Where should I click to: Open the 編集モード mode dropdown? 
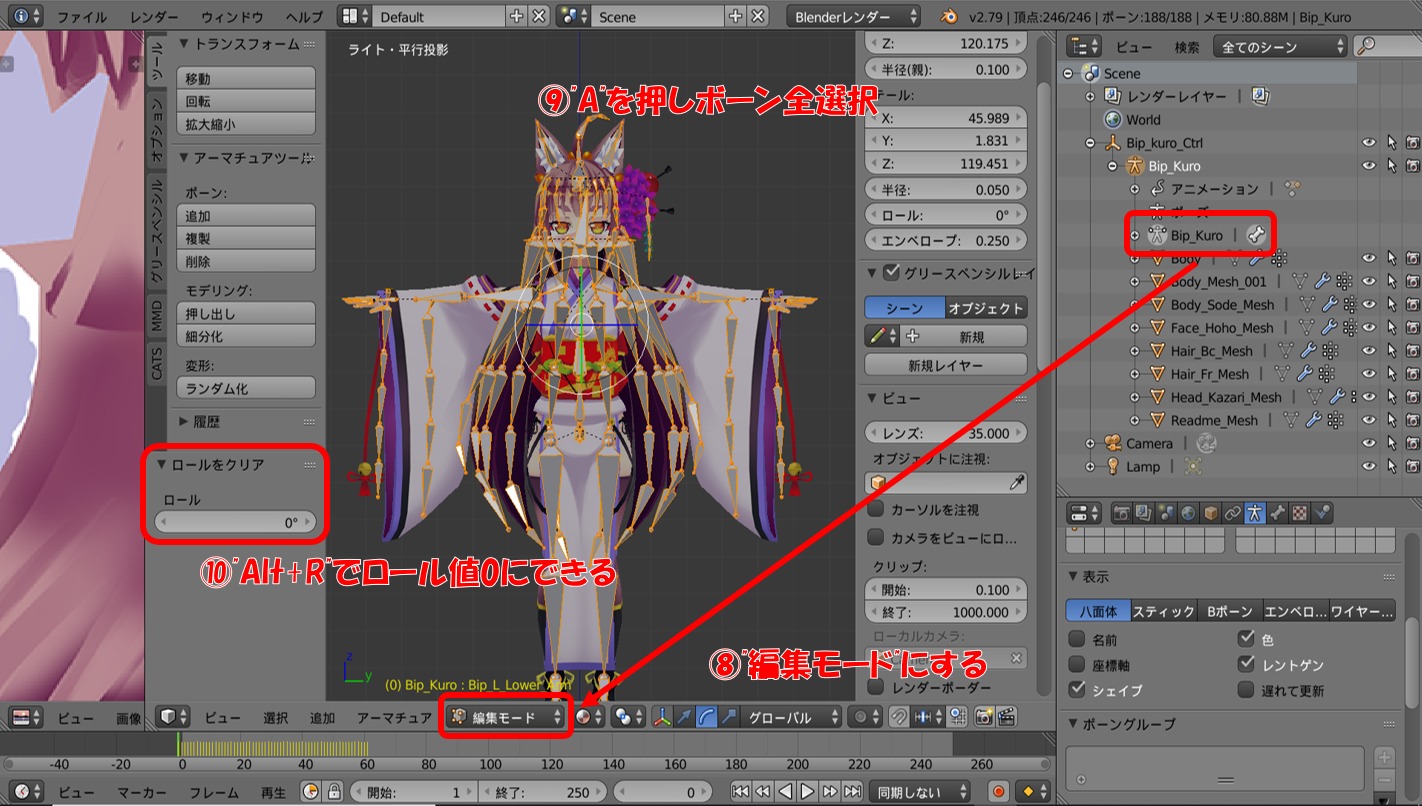click(x=506, y=717)
